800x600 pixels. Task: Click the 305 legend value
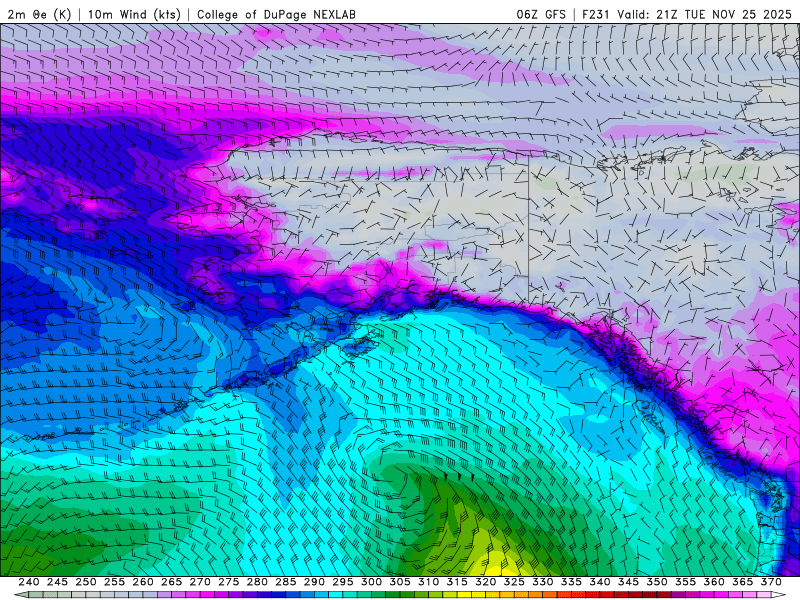tap(400, 582)
